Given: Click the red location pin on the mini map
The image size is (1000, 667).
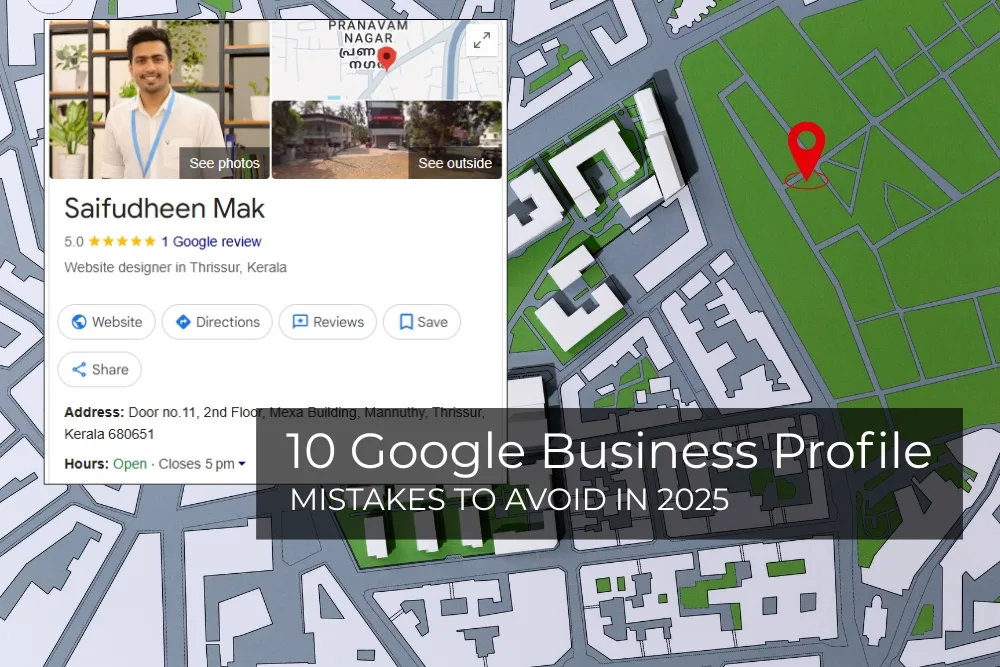Looking at the screenshot, I should pyautogui.click(x=386, y=59).
